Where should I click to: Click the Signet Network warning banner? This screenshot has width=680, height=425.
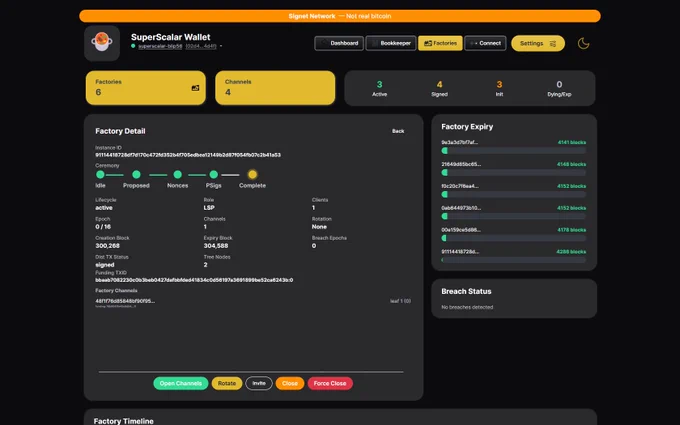(x=340, y=16)
